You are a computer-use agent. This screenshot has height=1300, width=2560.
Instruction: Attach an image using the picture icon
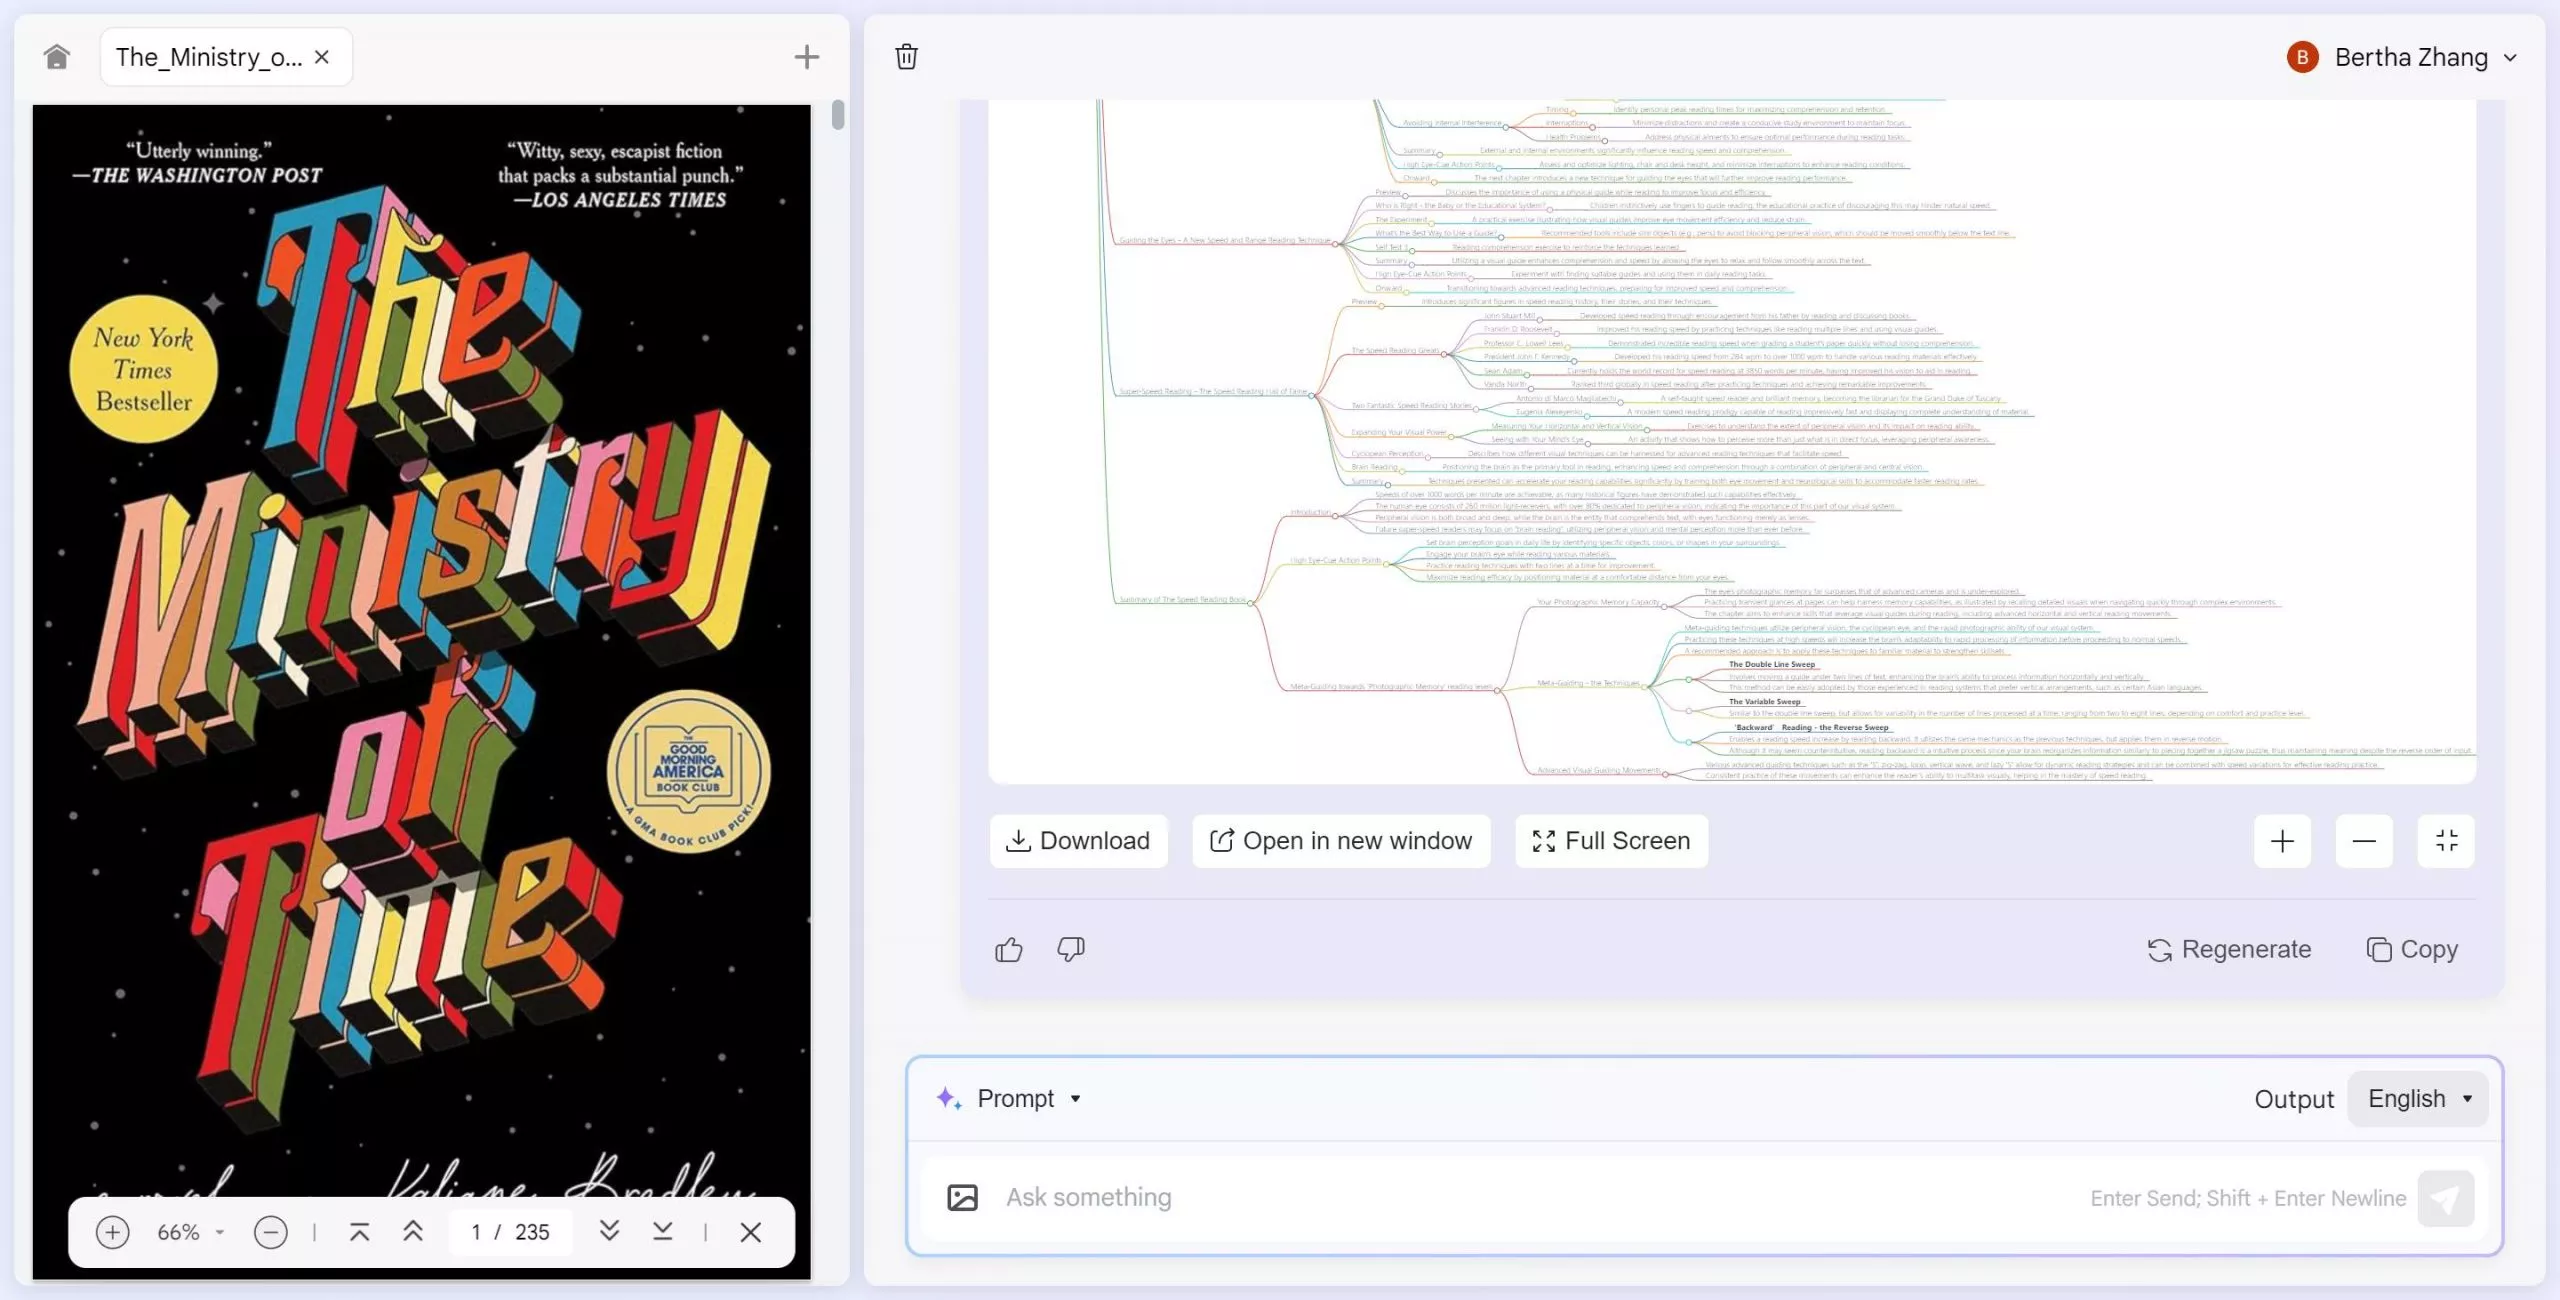click(x=962, y=1197)
